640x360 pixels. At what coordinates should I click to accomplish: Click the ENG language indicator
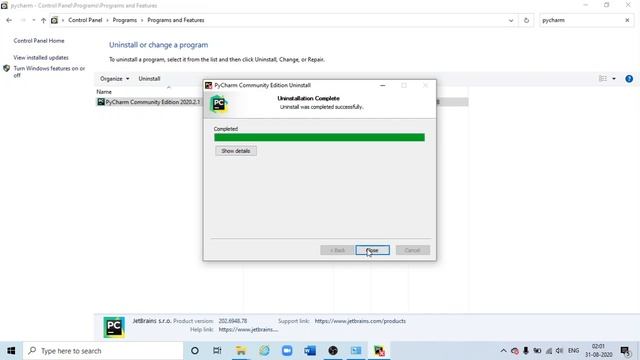(x=573, y=351)
